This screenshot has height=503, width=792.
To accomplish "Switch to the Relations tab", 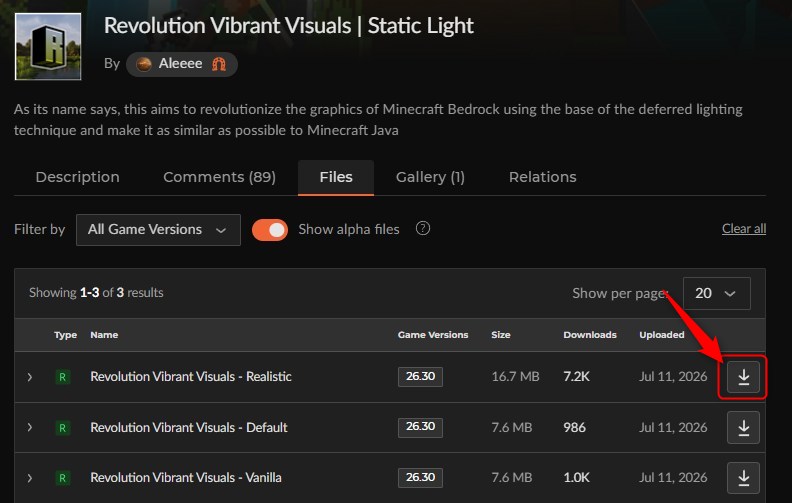I will tap(542, 177).
